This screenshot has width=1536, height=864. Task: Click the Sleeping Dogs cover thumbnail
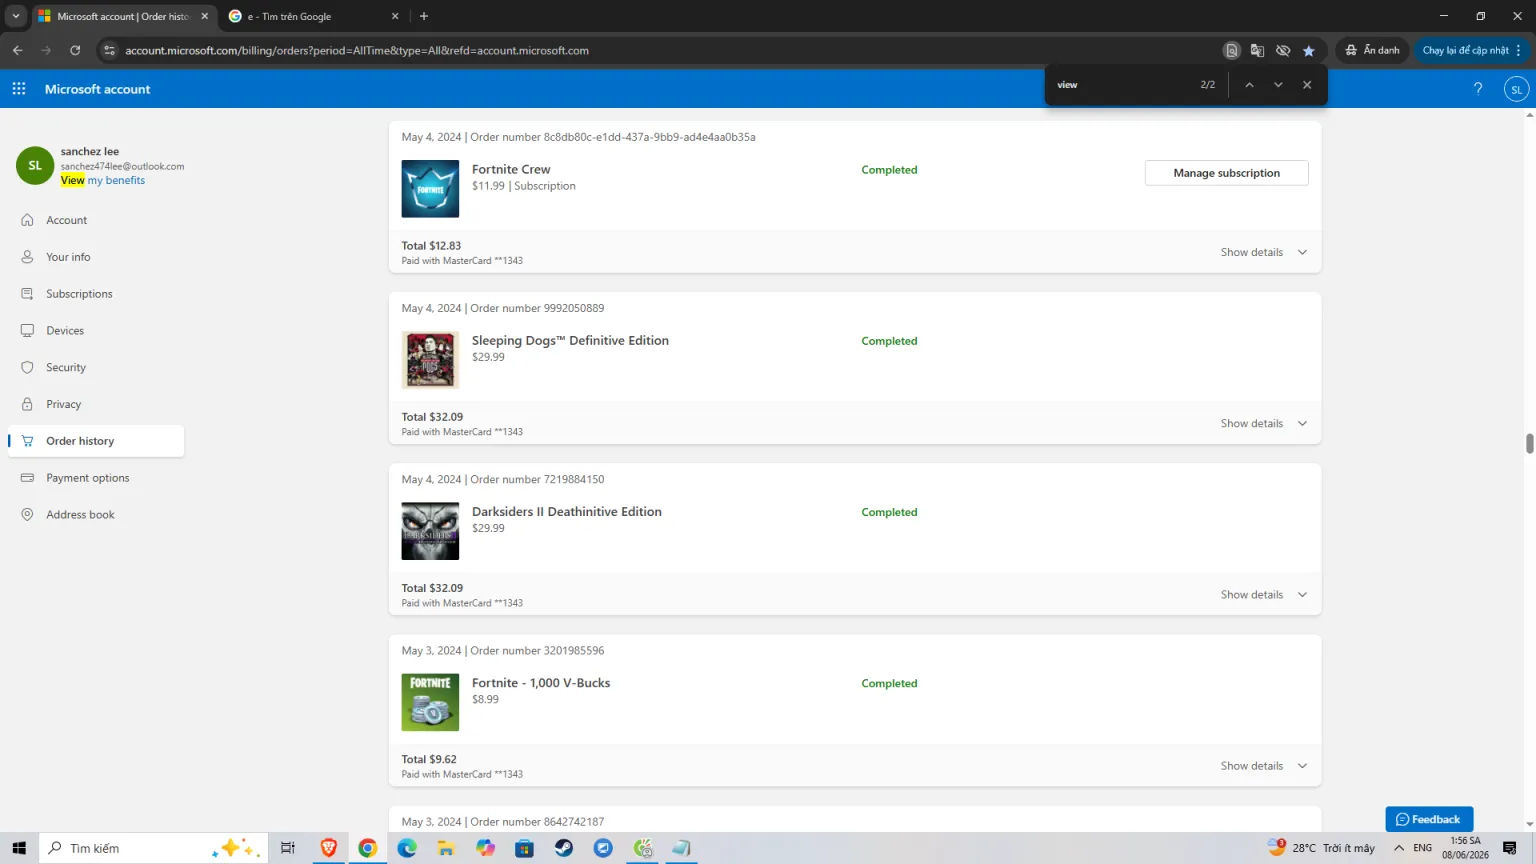[x=430, y=360]
